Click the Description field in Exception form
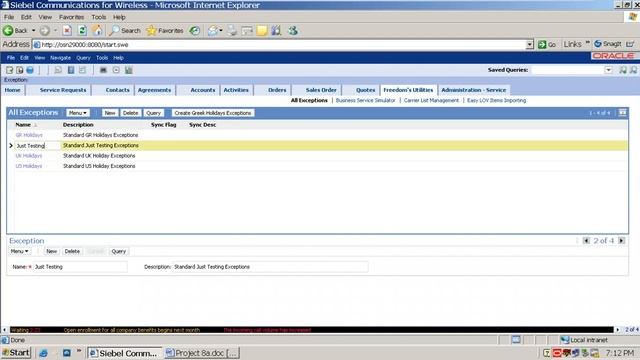Viewport: 640px width, 360px height. click(x=270, y=267)
